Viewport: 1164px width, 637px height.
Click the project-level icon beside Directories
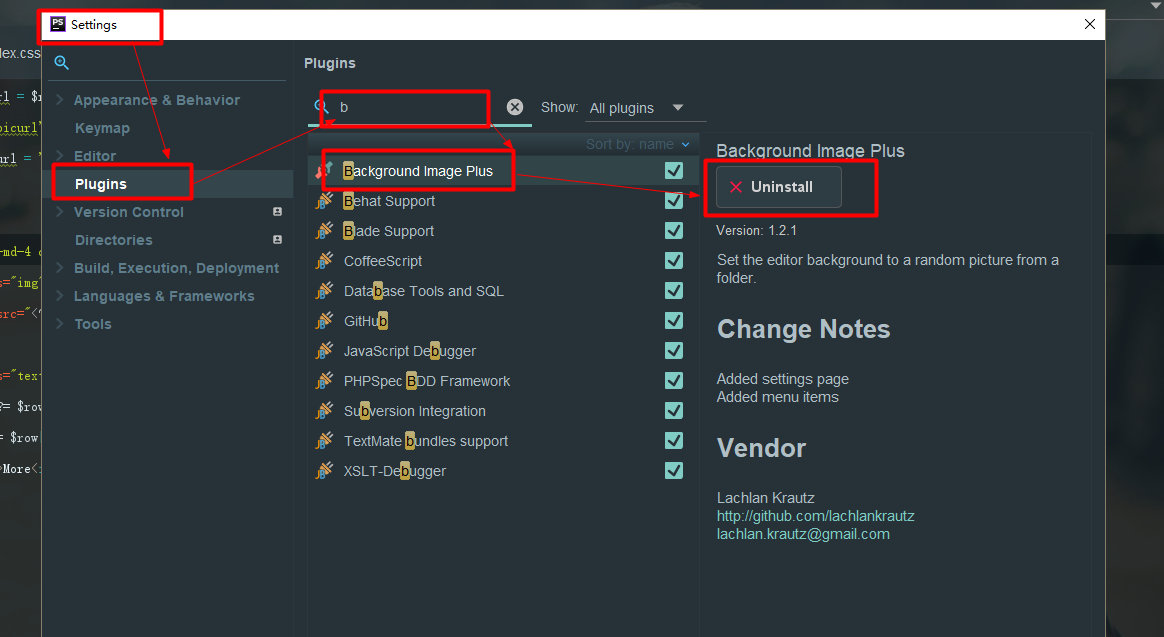tap(278, 240)
